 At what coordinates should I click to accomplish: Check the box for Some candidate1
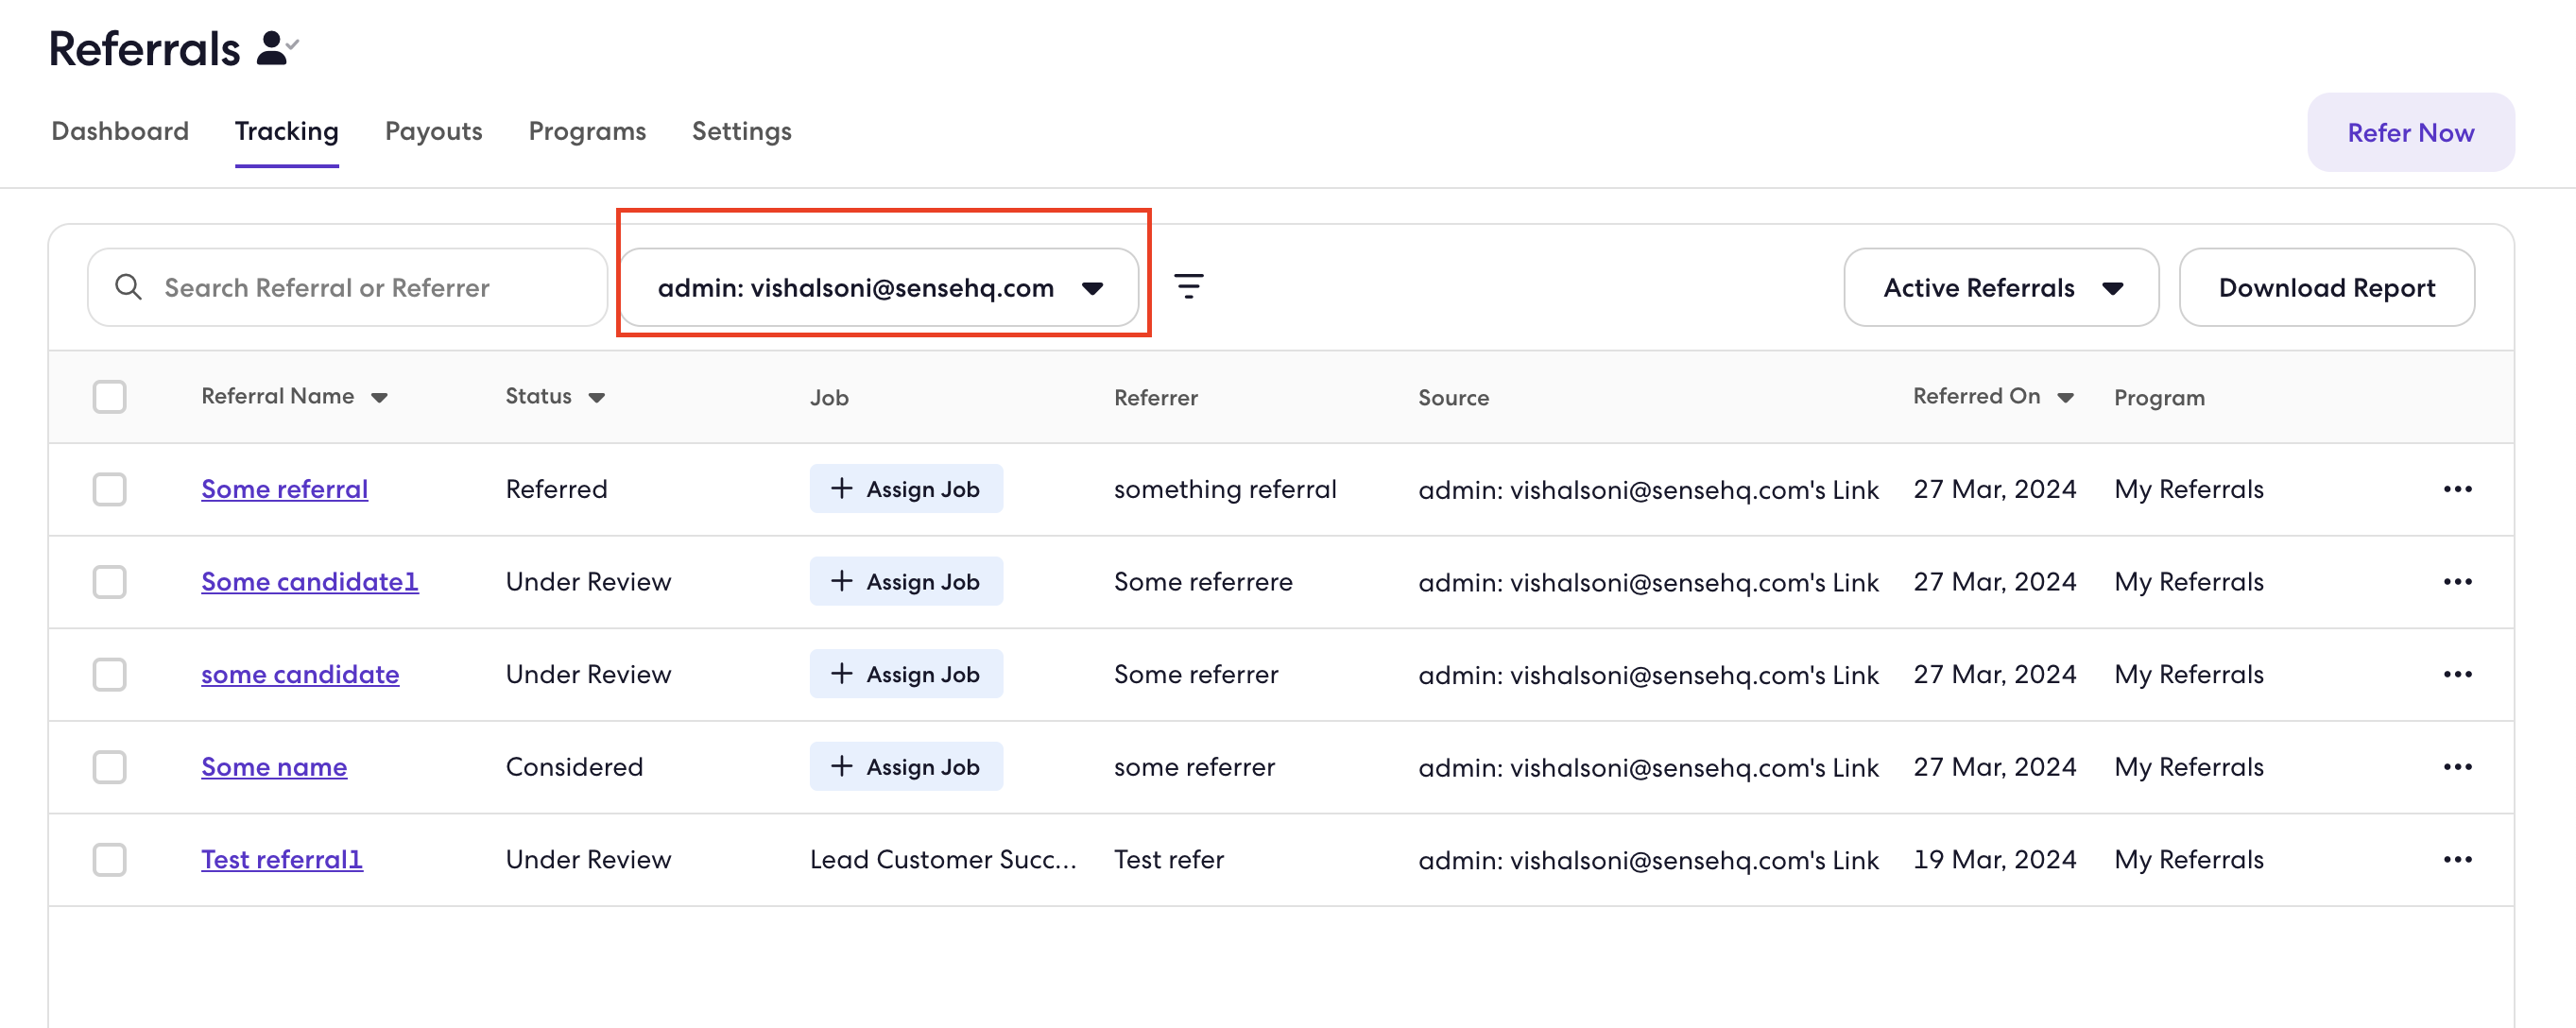click(109, 582)
